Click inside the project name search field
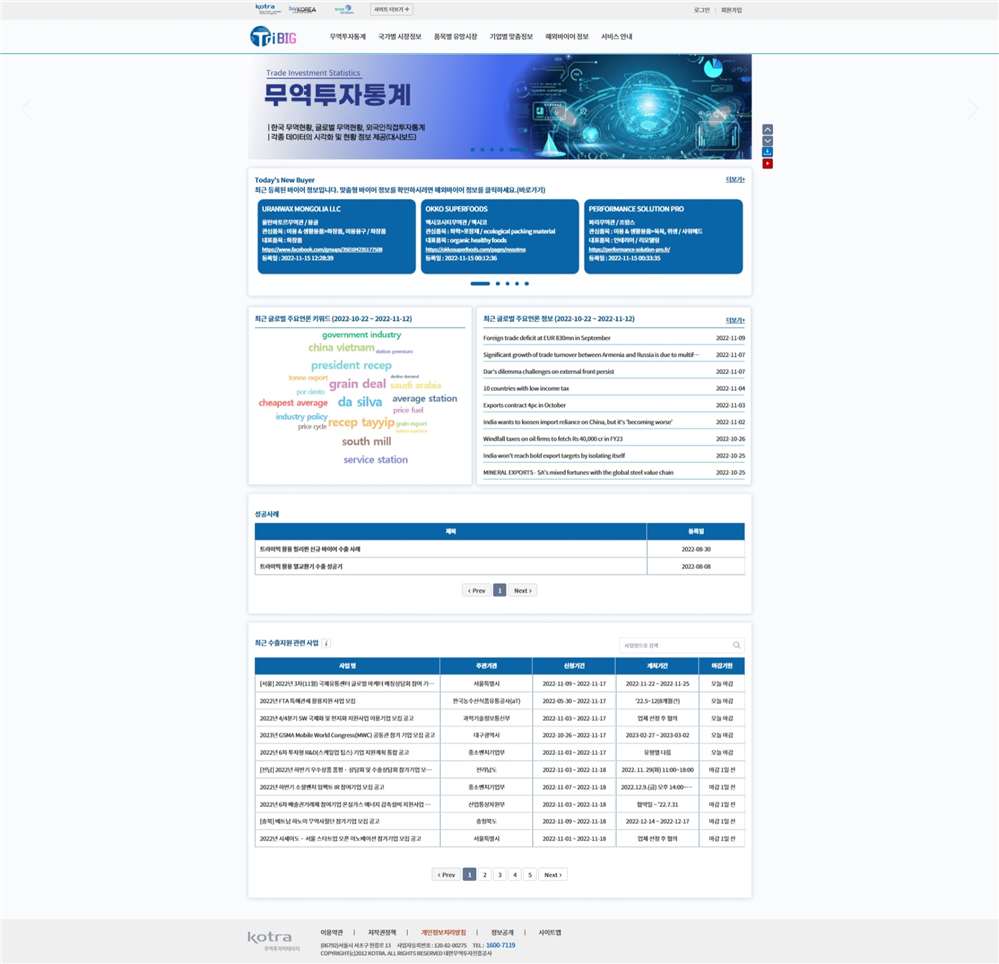999x964 pixels. (674, 646)
